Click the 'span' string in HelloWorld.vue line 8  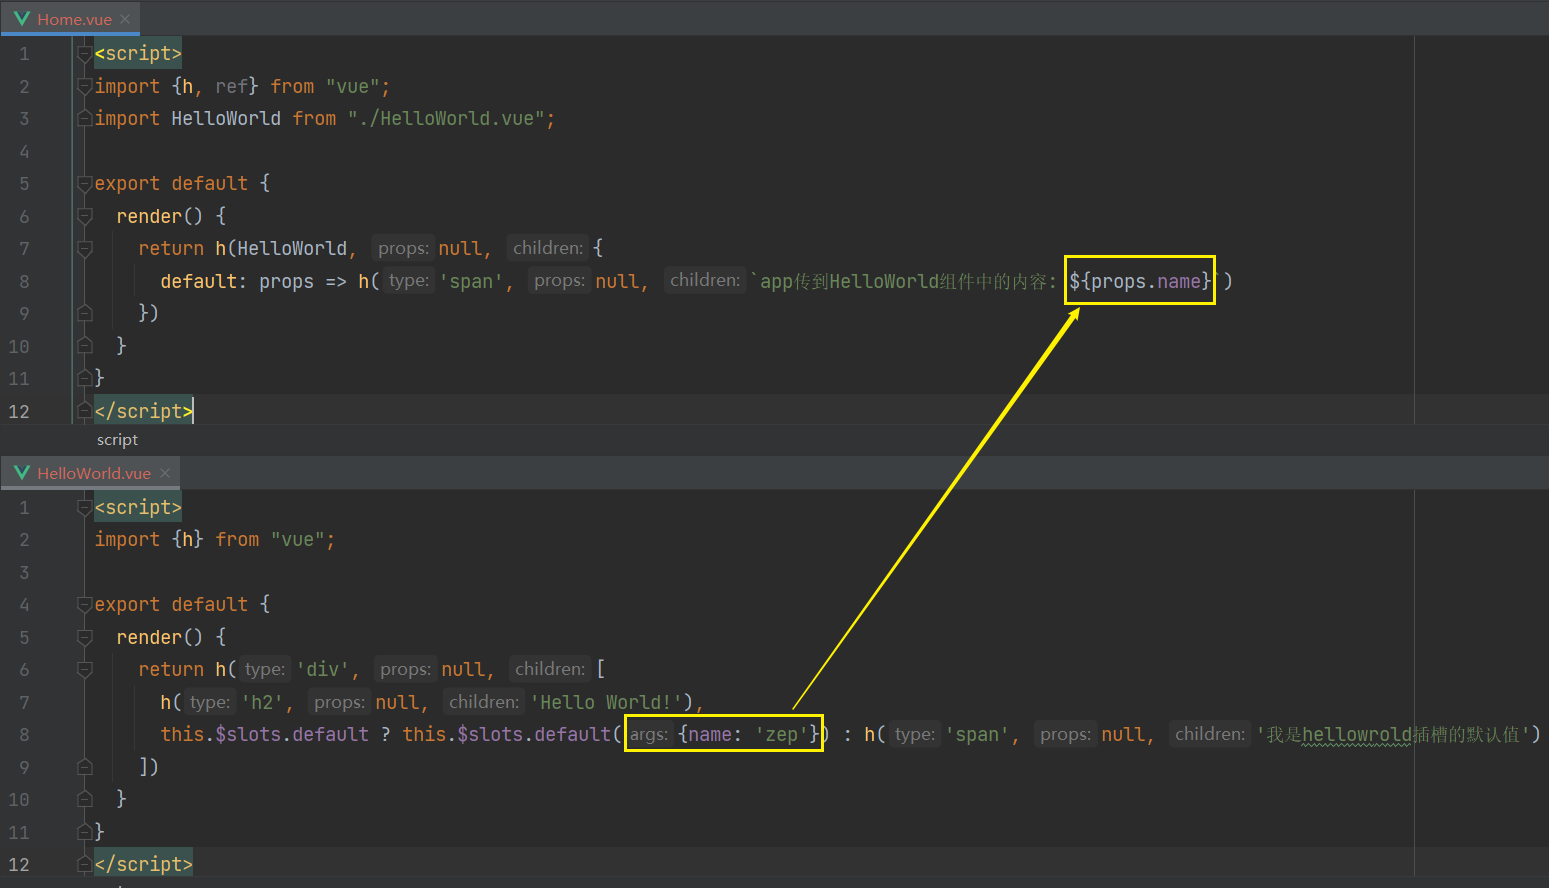pos(977,735)
